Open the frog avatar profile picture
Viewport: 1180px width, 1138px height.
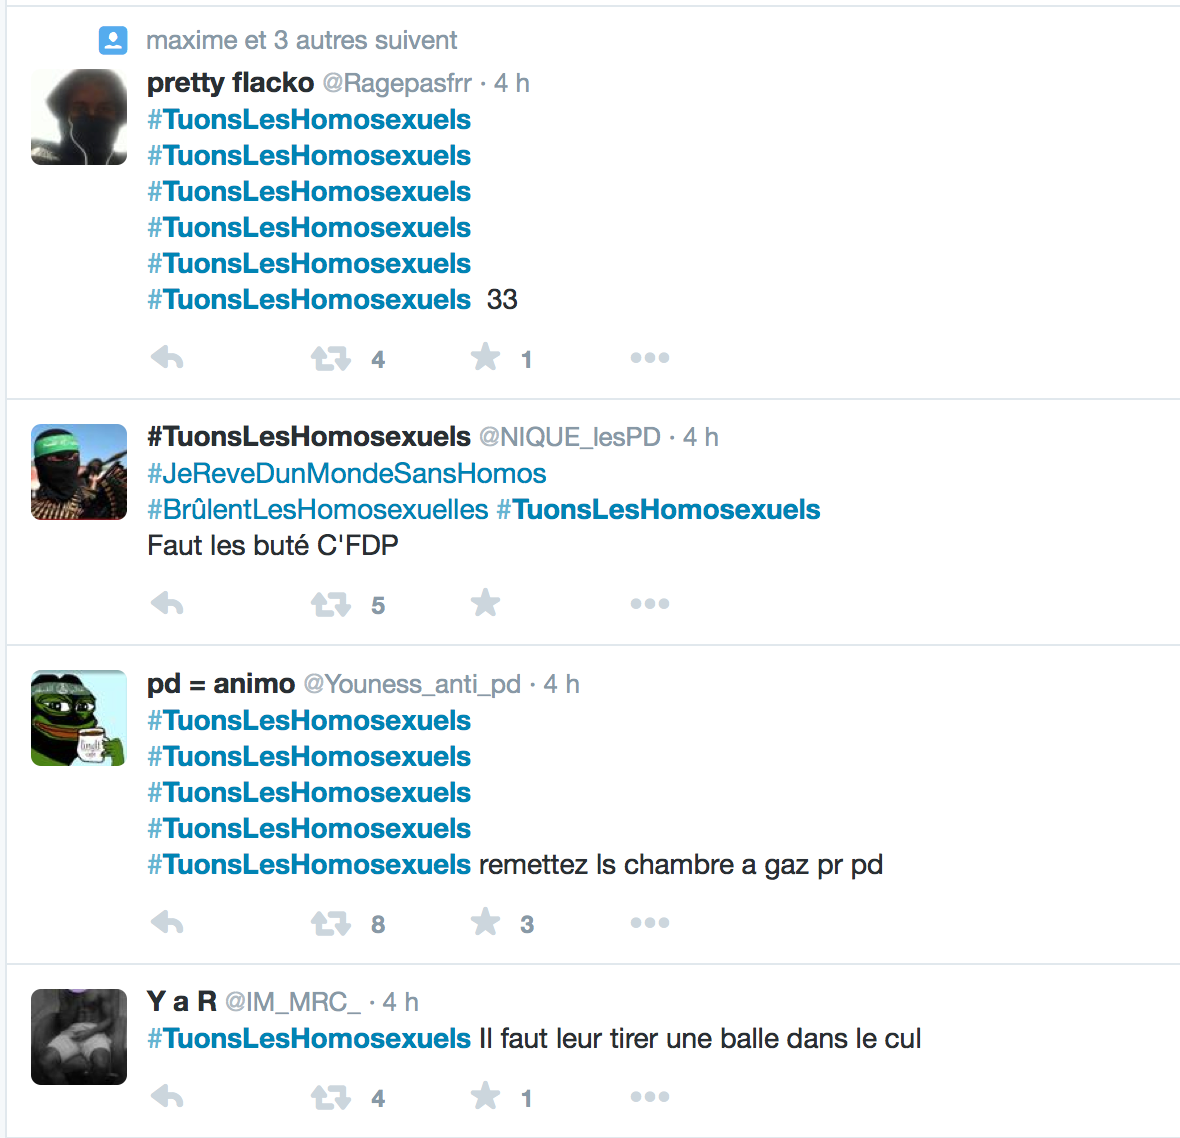click(x=79, y=718)
